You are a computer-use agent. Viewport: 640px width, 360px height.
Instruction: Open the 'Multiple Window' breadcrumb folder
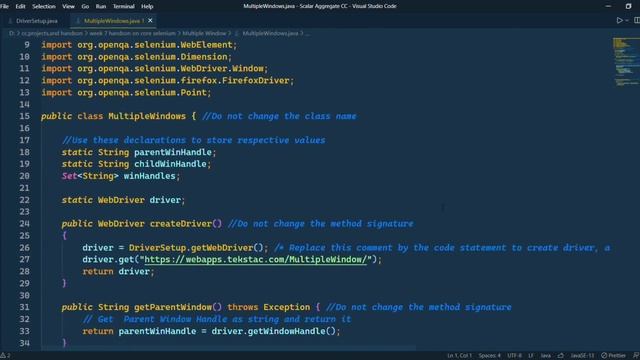click(204, 33)
